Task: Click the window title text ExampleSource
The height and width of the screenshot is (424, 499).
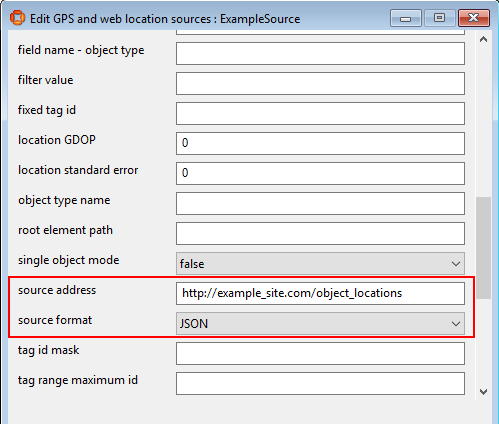Action: [260, 19]
